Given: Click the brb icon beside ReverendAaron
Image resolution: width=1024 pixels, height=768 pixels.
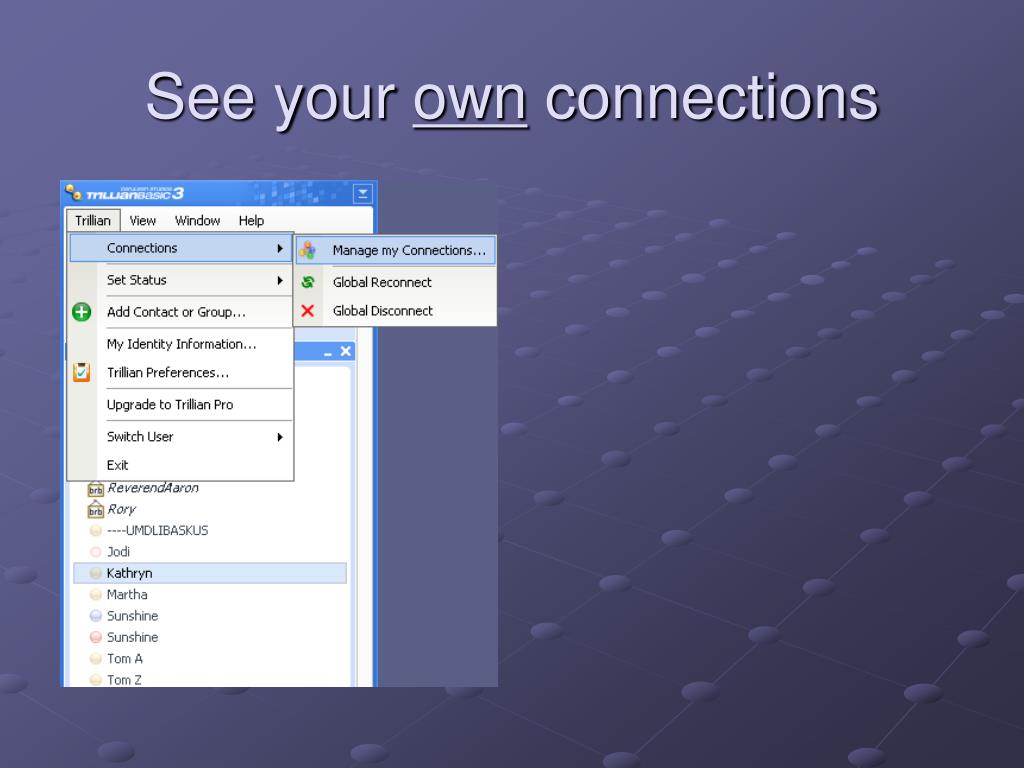Looking at the screenshot, I should [x=95, y=489].
